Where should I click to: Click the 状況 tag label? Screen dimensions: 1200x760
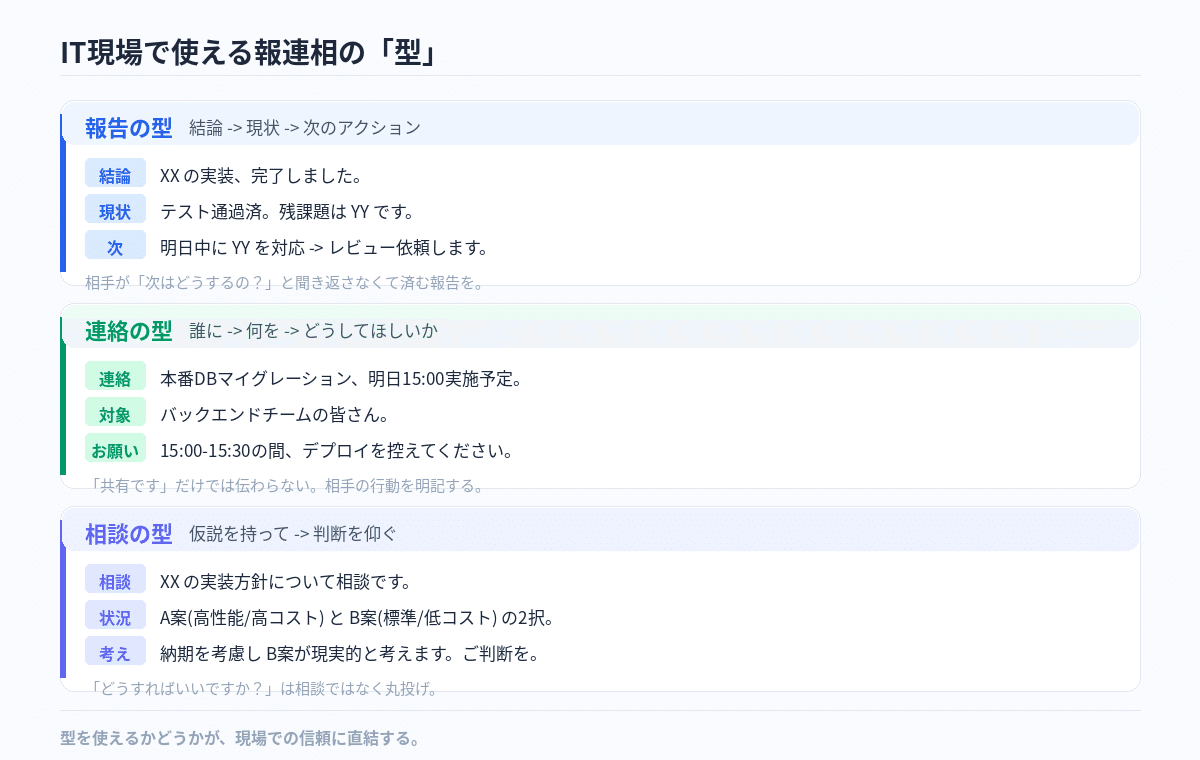[115, 617]
